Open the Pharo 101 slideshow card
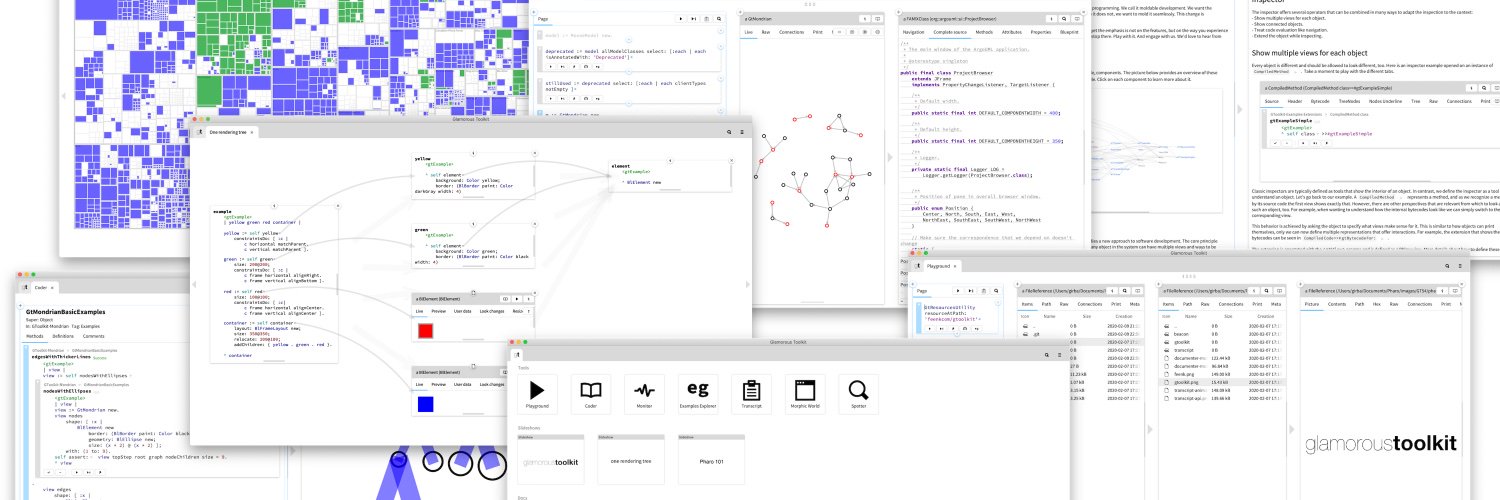1500x500 pixels. tap(710, 459)
